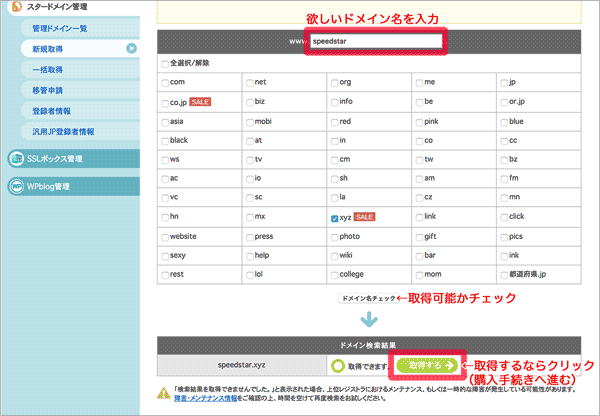Check the jp domain checkbox
The height and width of the screenshot is (416, 600).
coord(504,83)
